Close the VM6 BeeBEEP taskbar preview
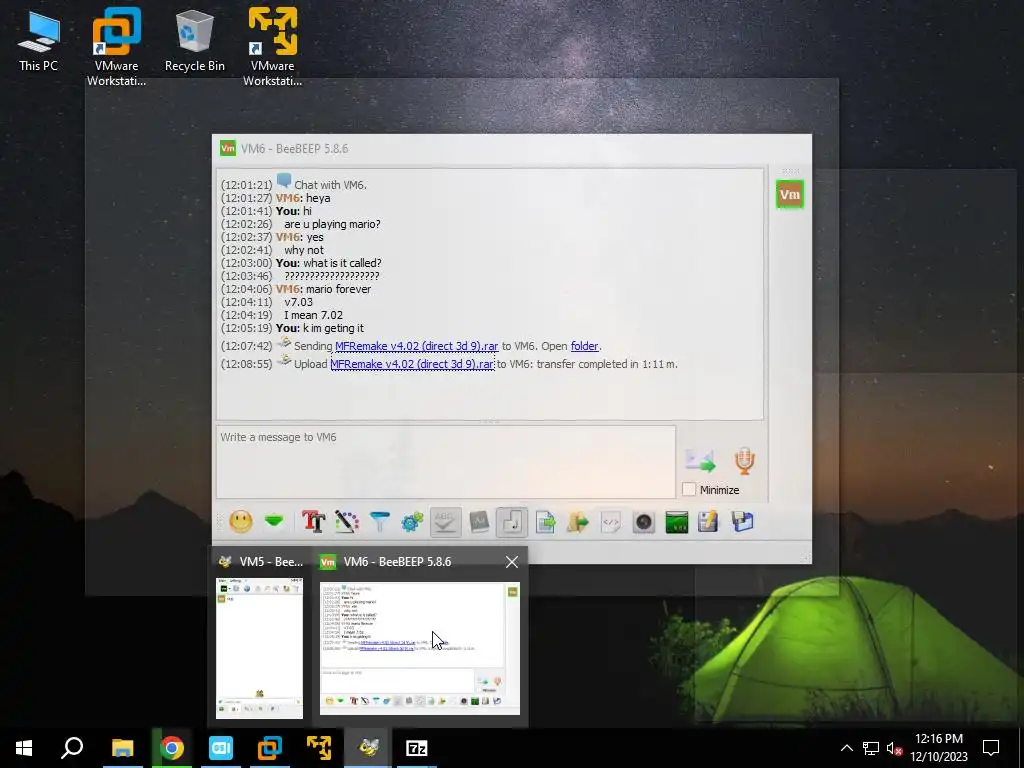This screenshot has height=768, width=1024. pyautogui.click(x=512, y=562)
